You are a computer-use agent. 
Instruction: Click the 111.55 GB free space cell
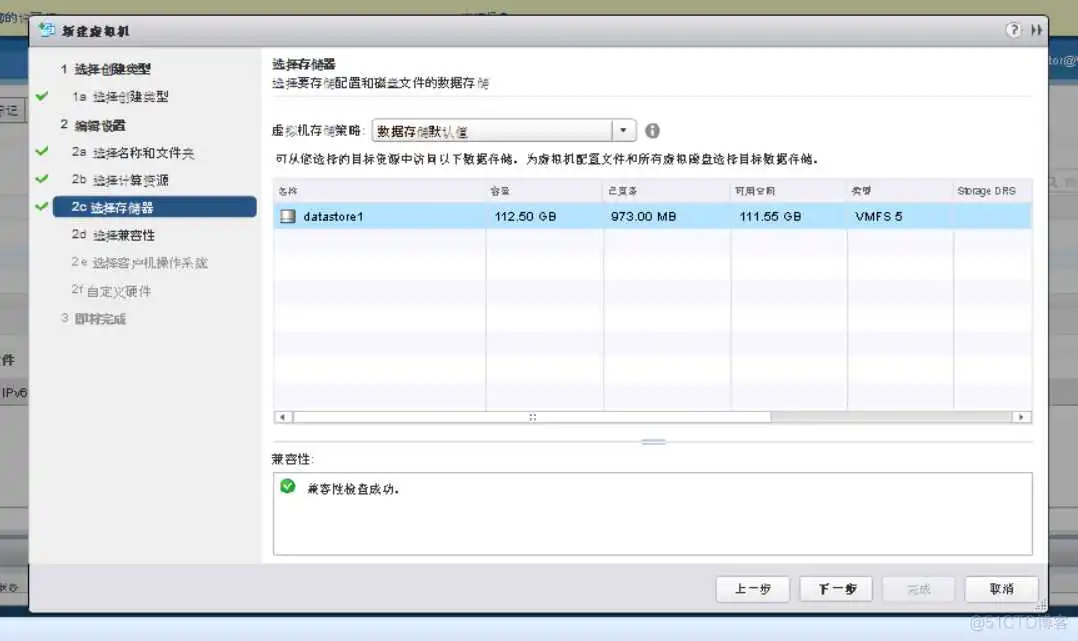[770, 217]
